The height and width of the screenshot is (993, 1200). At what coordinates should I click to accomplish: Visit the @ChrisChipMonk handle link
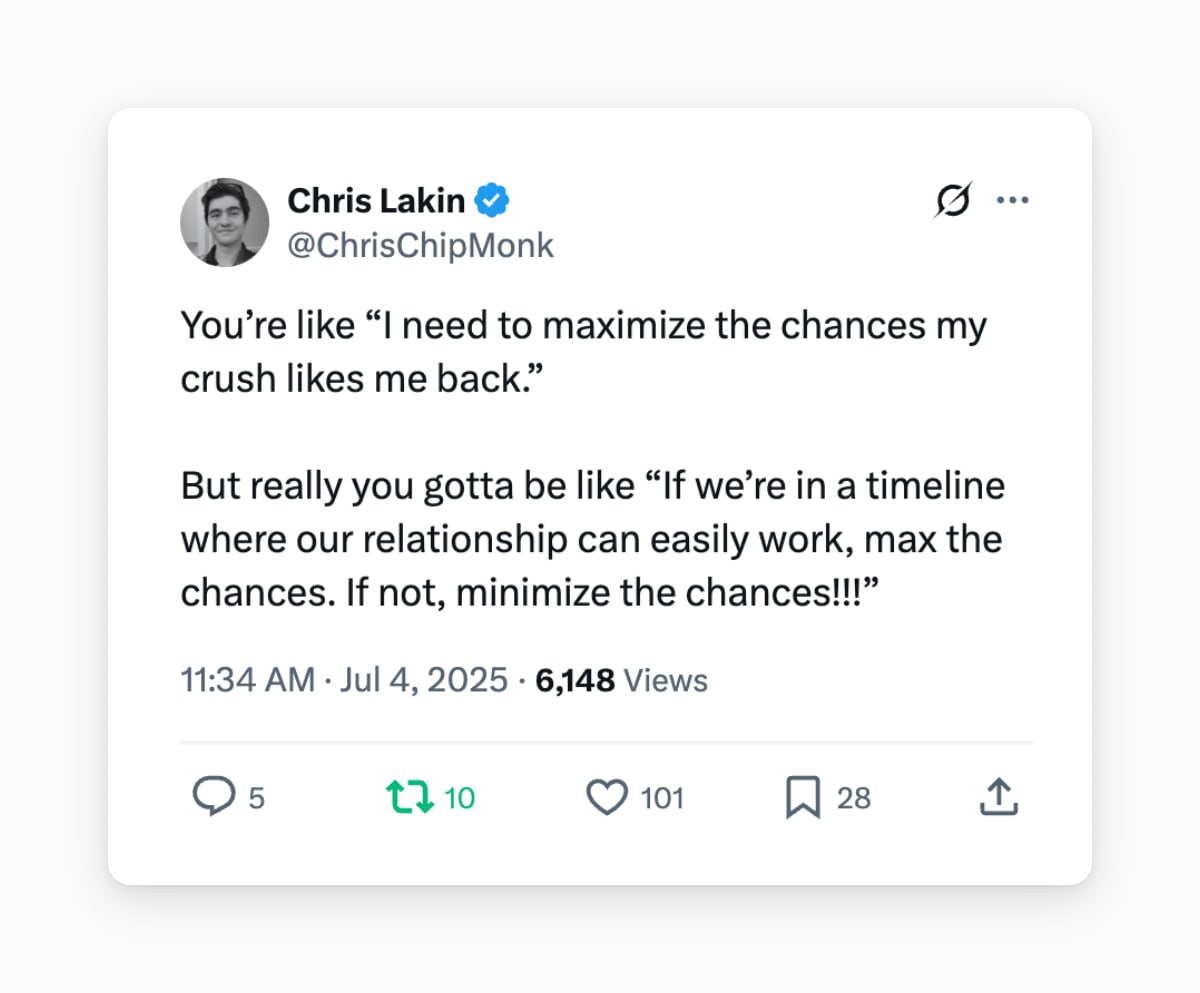point(420,245)
